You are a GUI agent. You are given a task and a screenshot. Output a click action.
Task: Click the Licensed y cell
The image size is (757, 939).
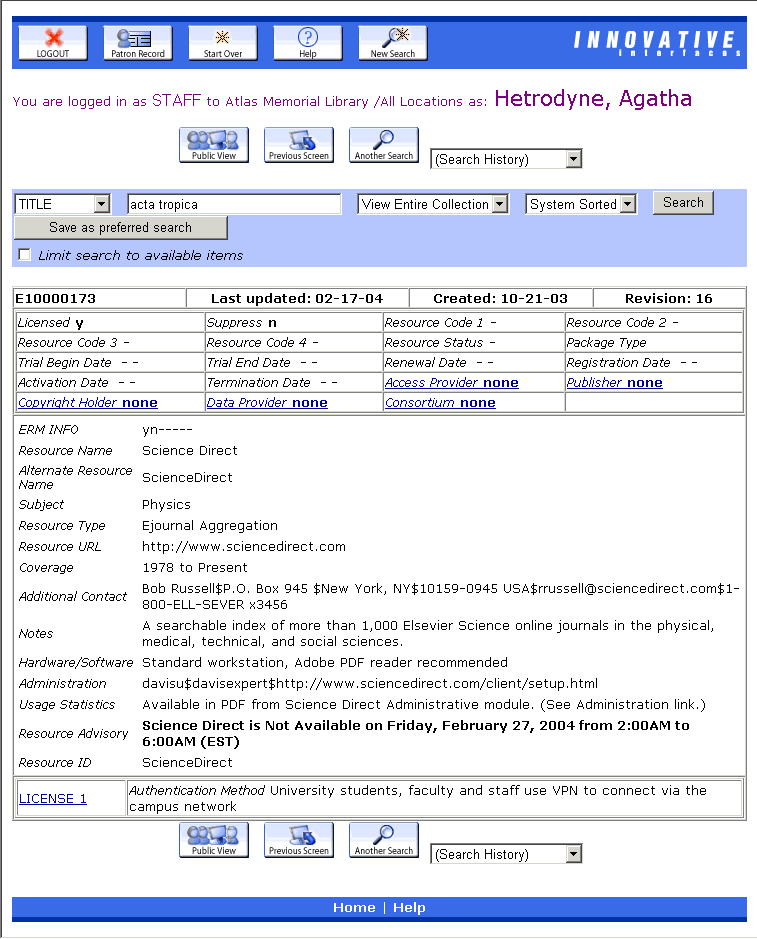click(110, 322)
